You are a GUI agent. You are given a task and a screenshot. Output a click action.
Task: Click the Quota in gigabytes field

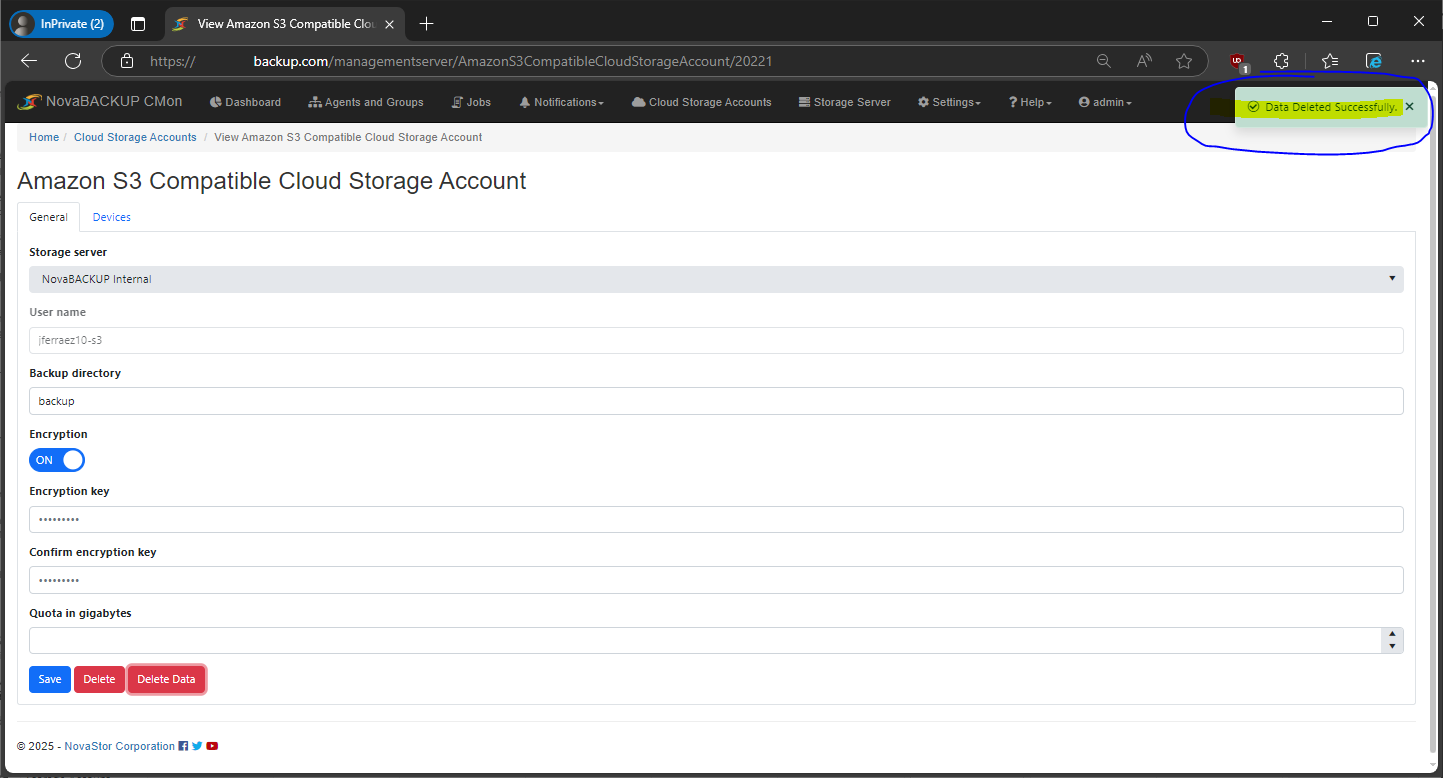click(x=705, y=640)
